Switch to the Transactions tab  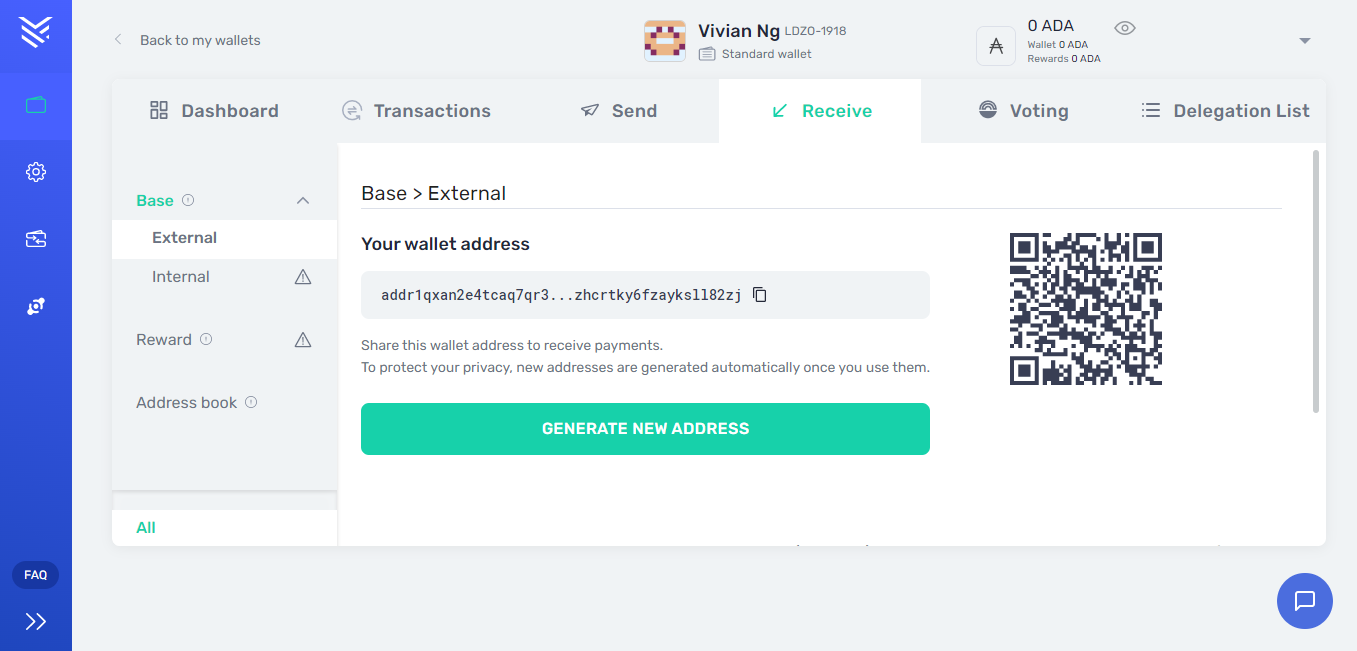[x=417, y=111]
